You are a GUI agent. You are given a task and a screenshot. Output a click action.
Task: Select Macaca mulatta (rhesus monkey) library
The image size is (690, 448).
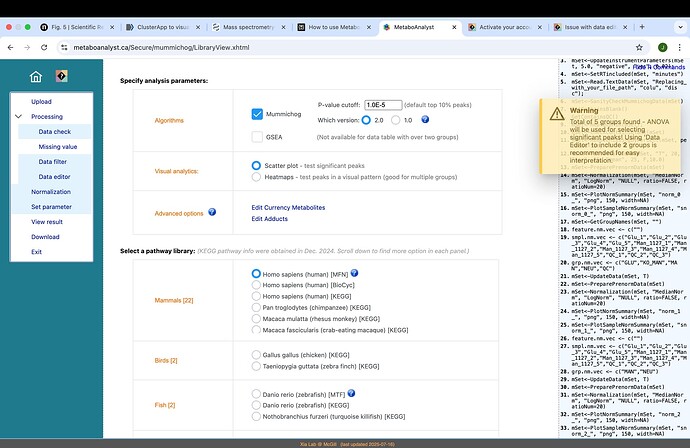click(x=256, y=319)
